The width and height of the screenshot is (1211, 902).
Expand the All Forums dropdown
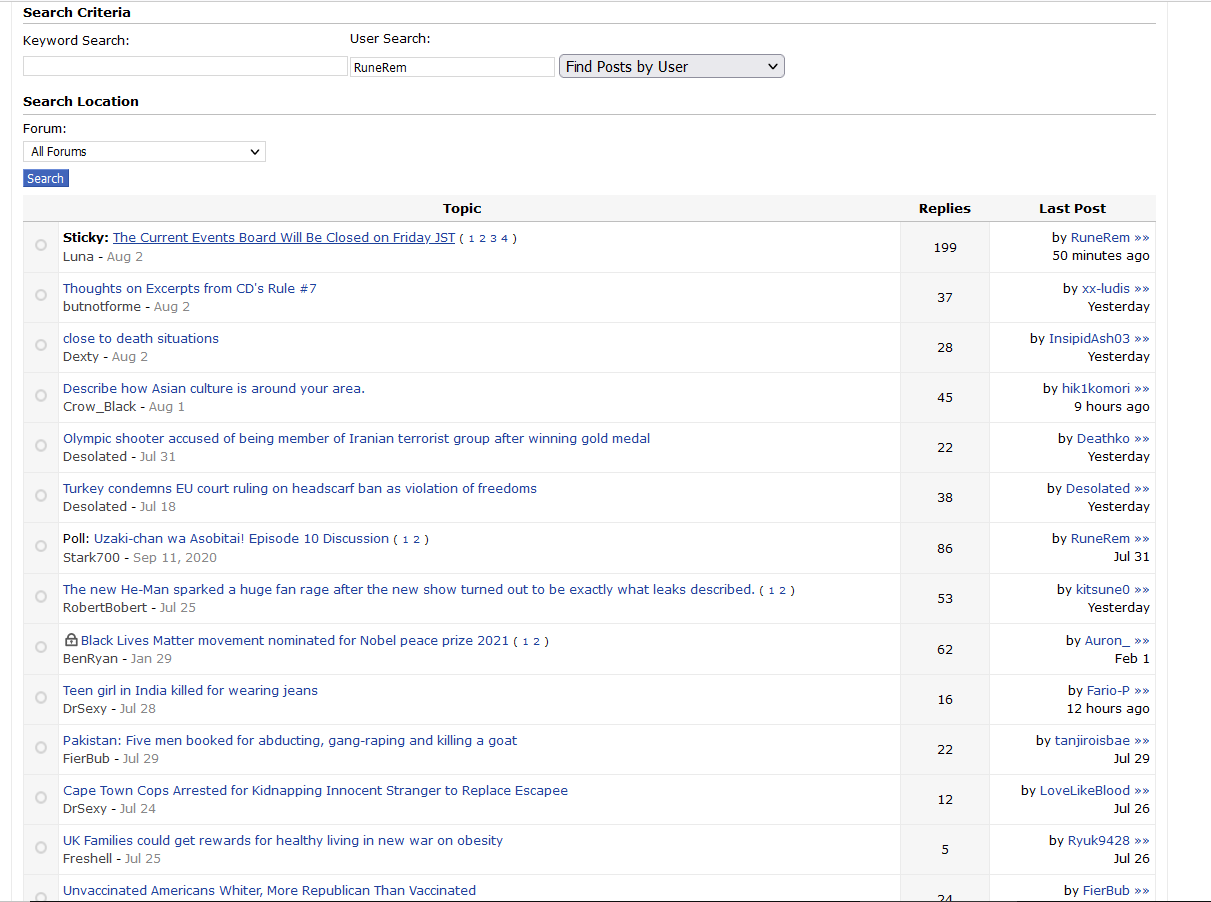[144, 152]
